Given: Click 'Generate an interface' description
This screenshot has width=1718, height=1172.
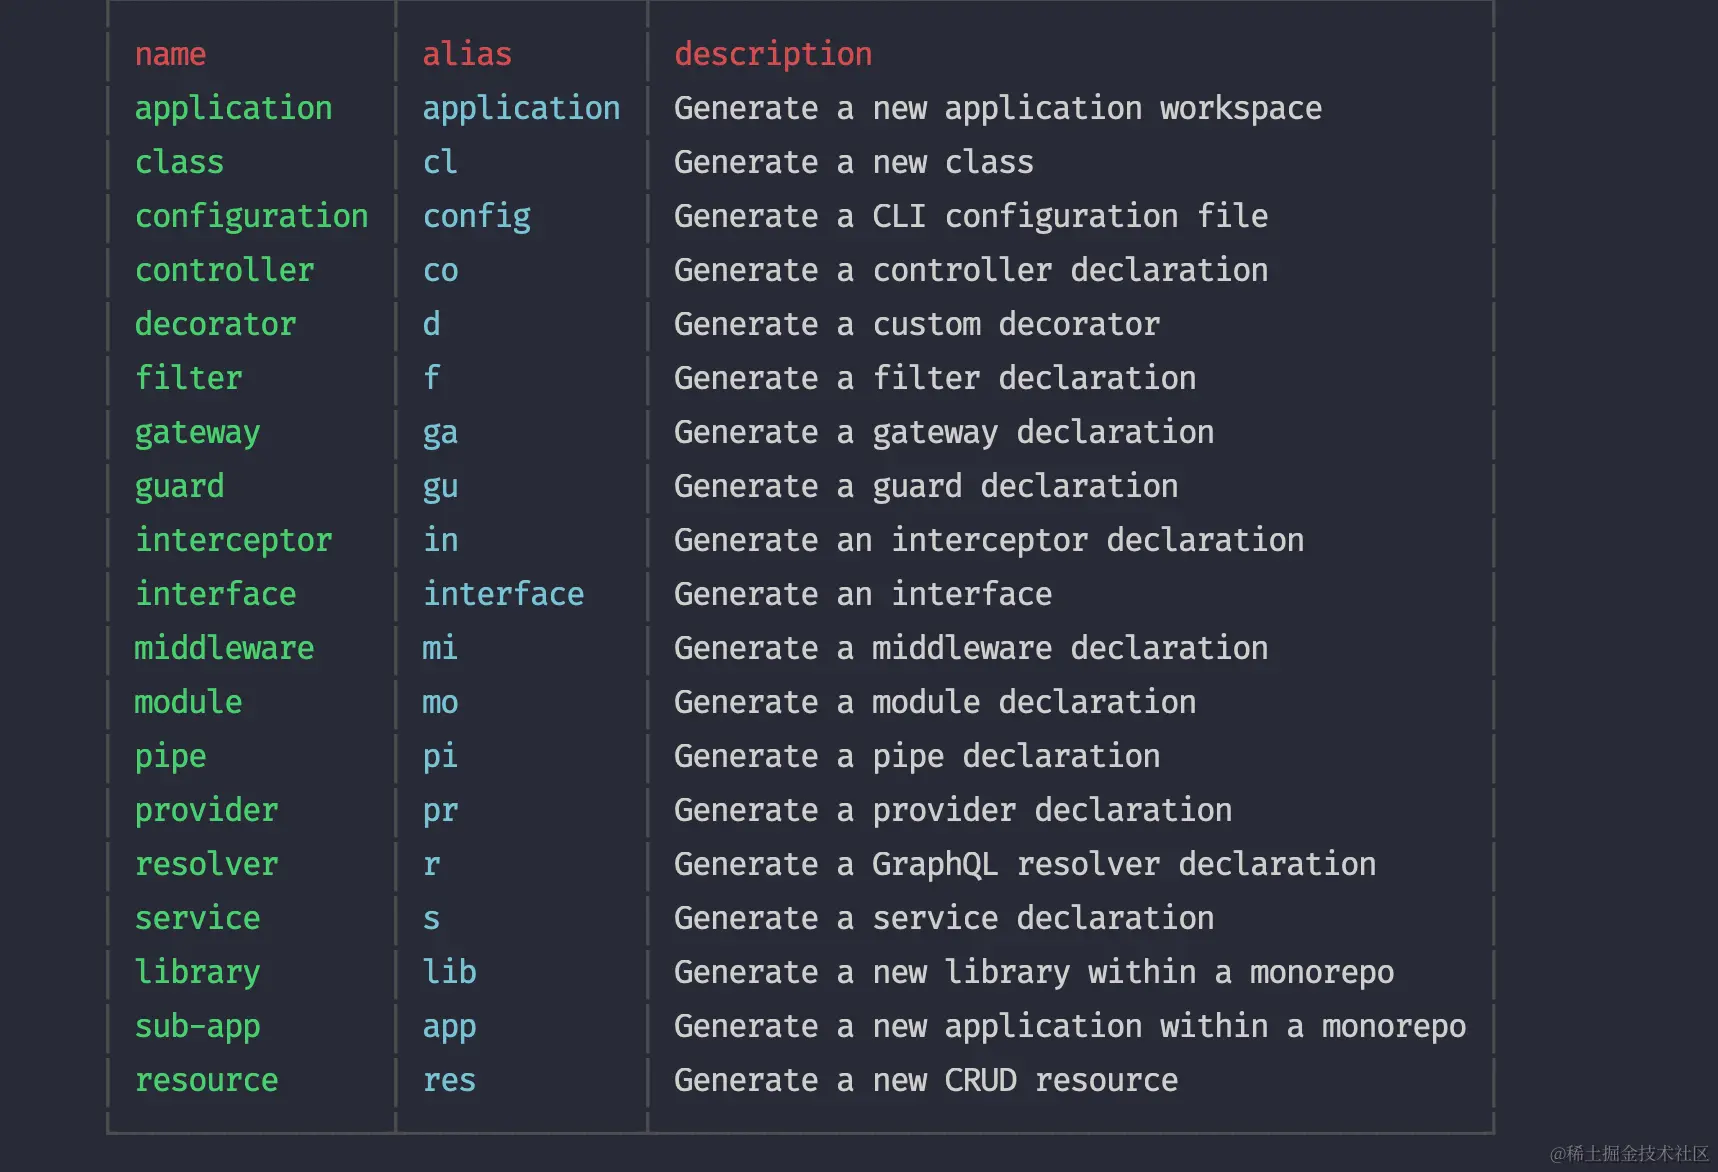Looking at the screenshot, I should tap(863, 594).
